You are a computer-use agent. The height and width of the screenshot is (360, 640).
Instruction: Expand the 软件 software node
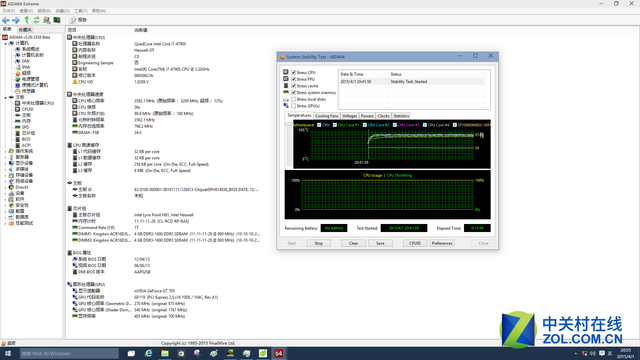(5, 199)
